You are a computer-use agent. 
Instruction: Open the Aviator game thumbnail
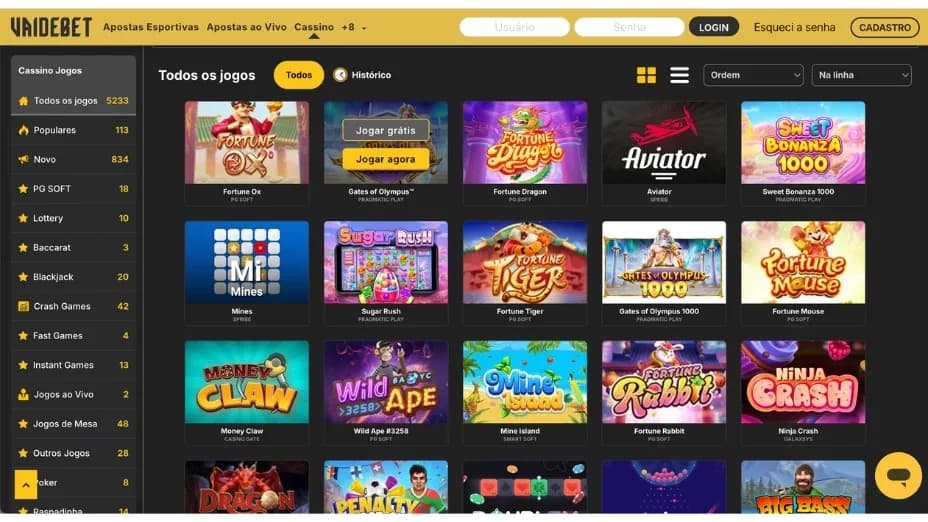point(663,143)
